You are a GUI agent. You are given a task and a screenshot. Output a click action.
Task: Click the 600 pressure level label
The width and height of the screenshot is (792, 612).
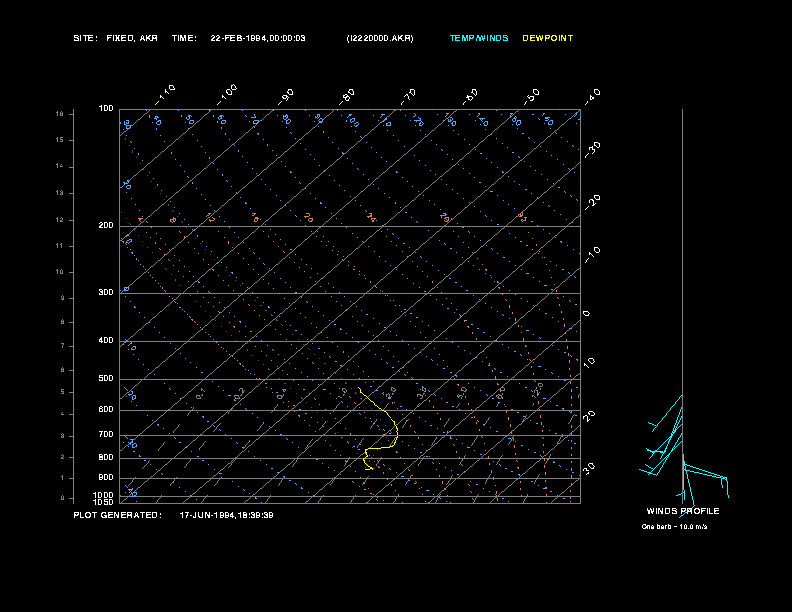coord(106,410)
